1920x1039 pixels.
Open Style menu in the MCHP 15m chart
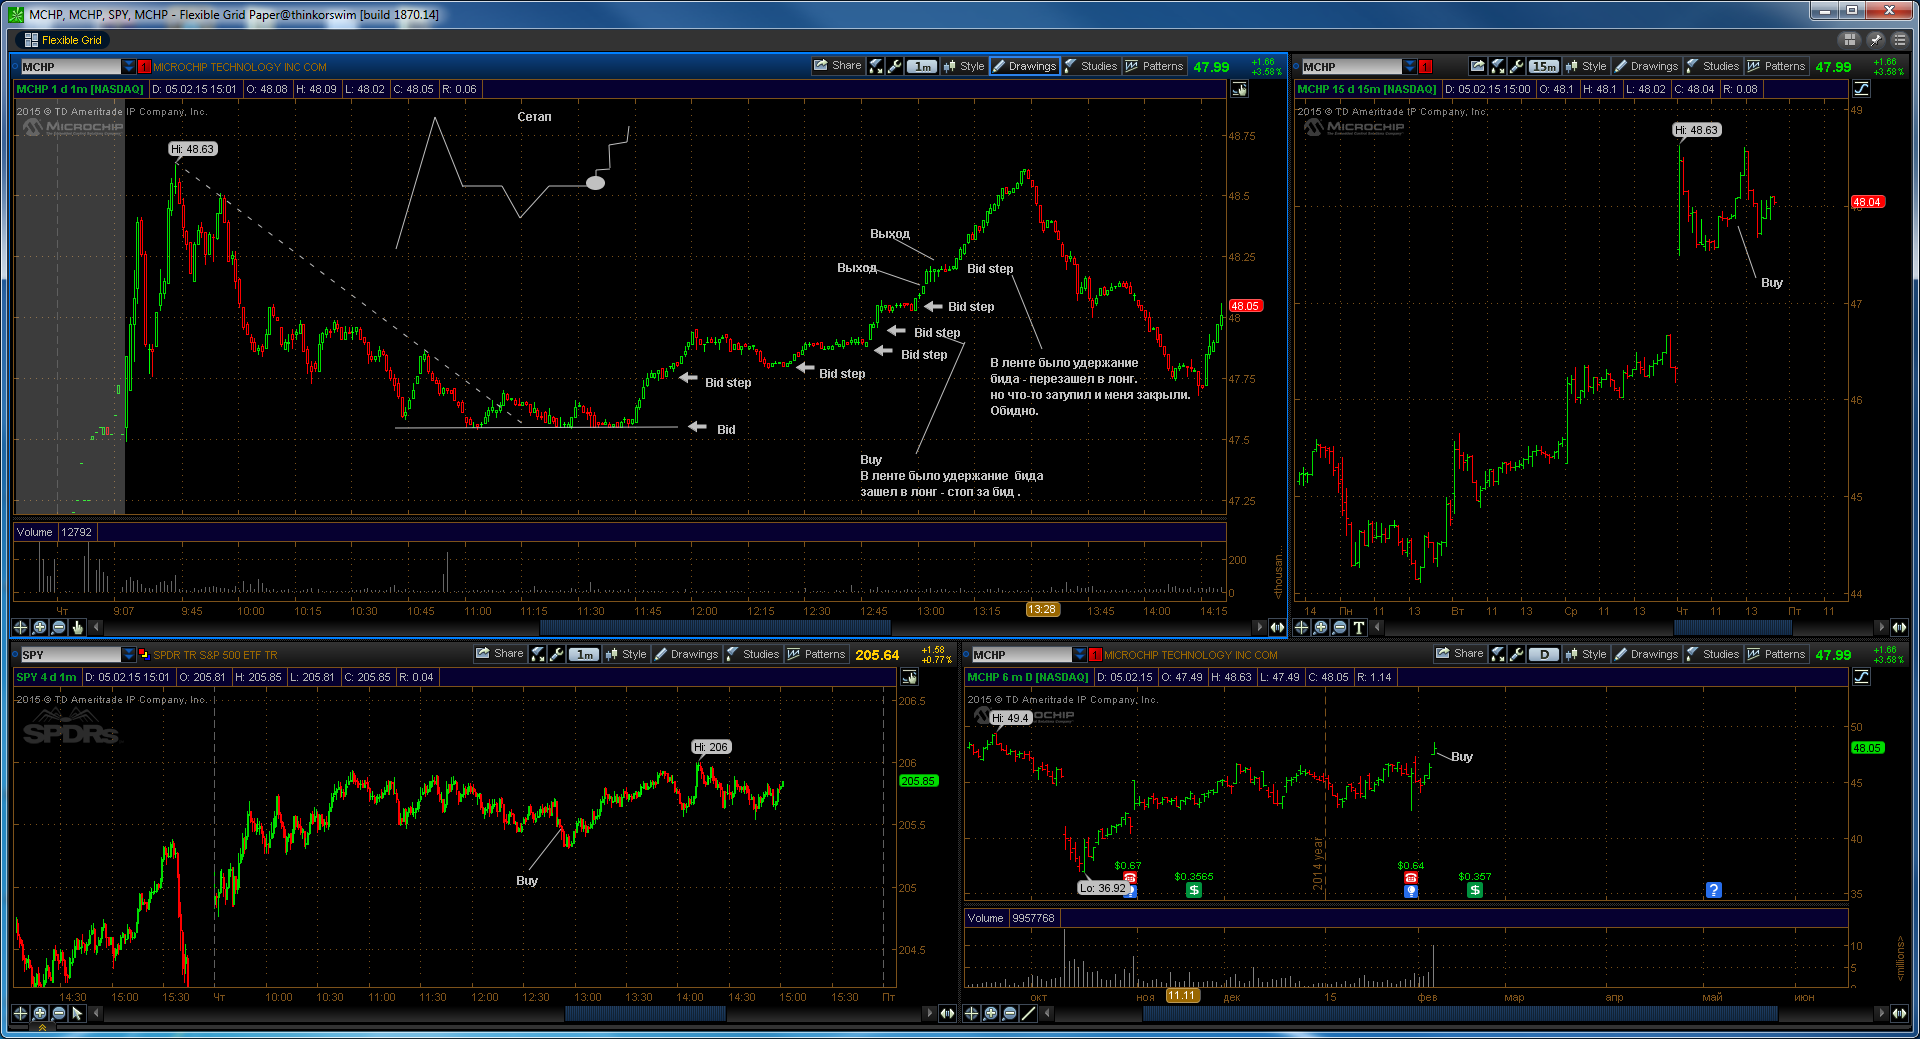click(1586, 66)
